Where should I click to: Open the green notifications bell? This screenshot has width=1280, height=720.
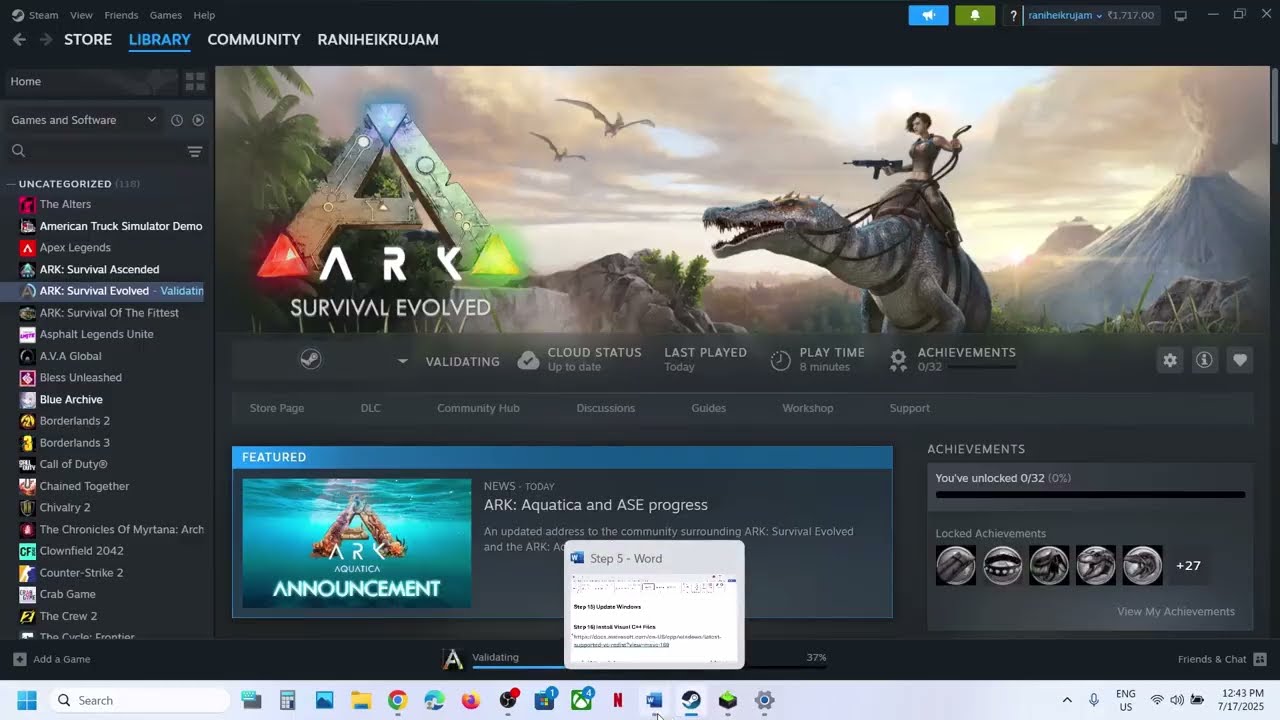pyautogui.click(x=975, y=15)
